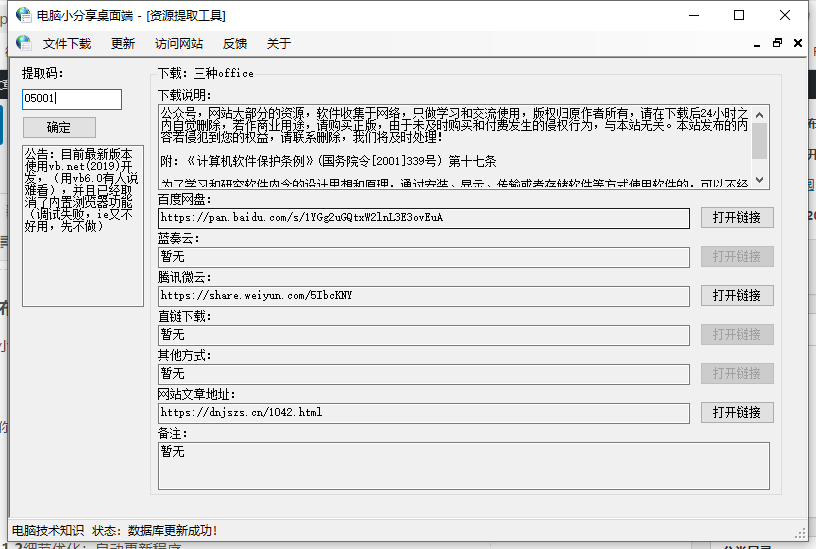
Task: Click the 百度网盘 URL field
Action: (424, 218)
